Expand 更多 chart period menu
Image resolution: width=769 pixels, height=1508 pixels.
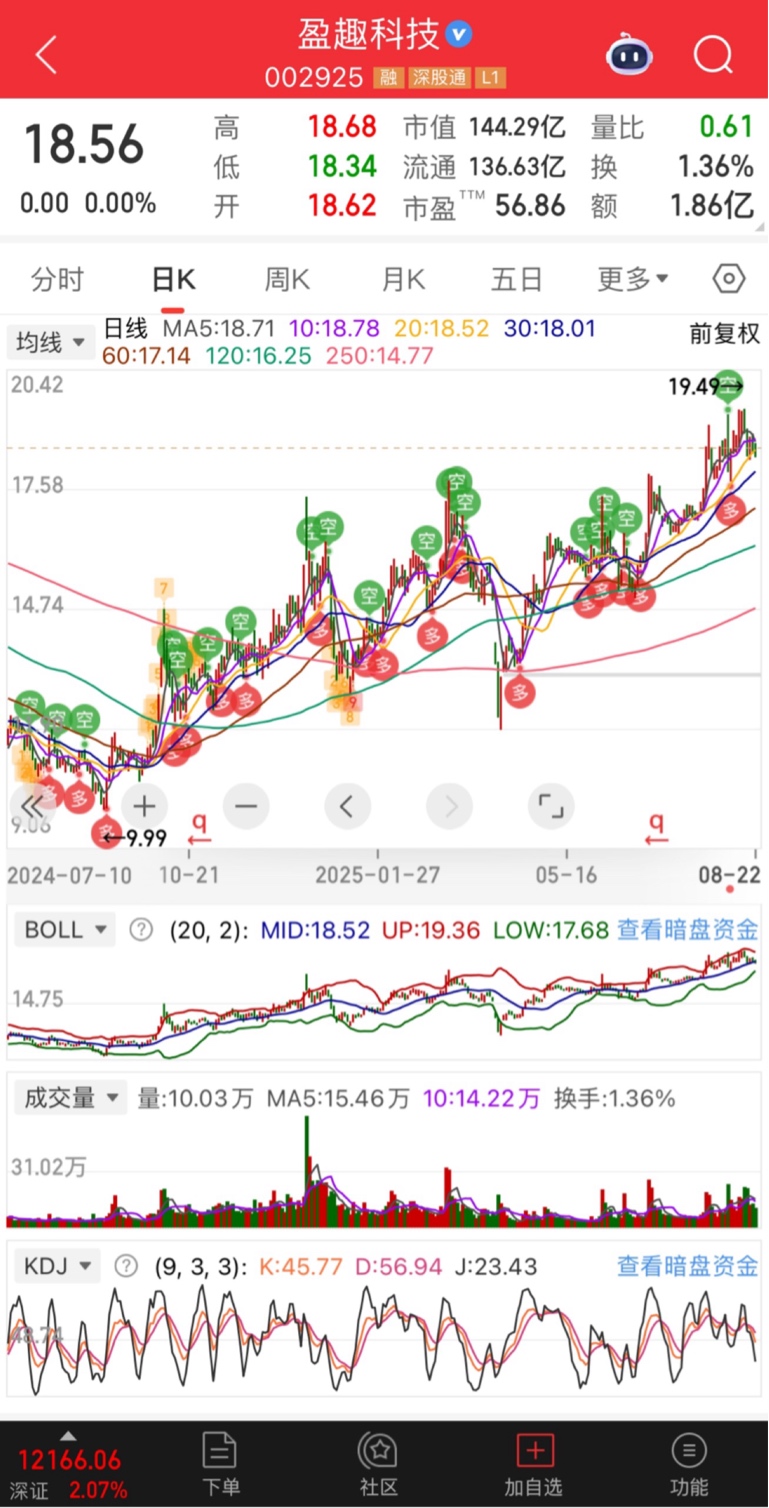pyautogui.click(x=633, y=279)
